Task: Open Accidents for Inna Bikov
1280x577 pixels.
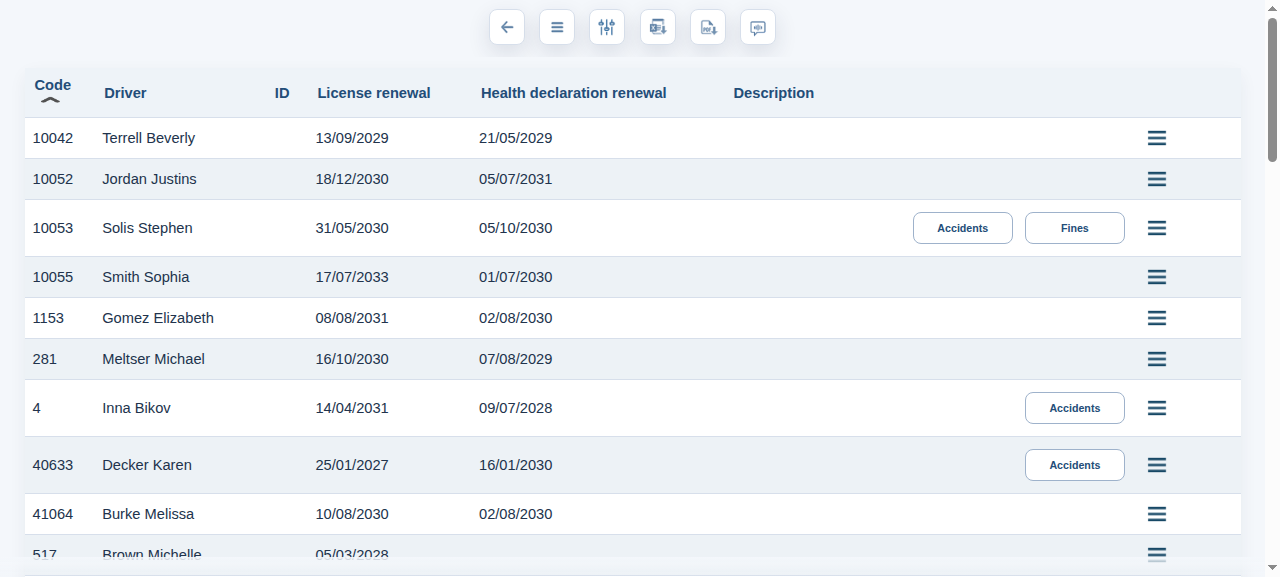Action: pos(1075,408)
